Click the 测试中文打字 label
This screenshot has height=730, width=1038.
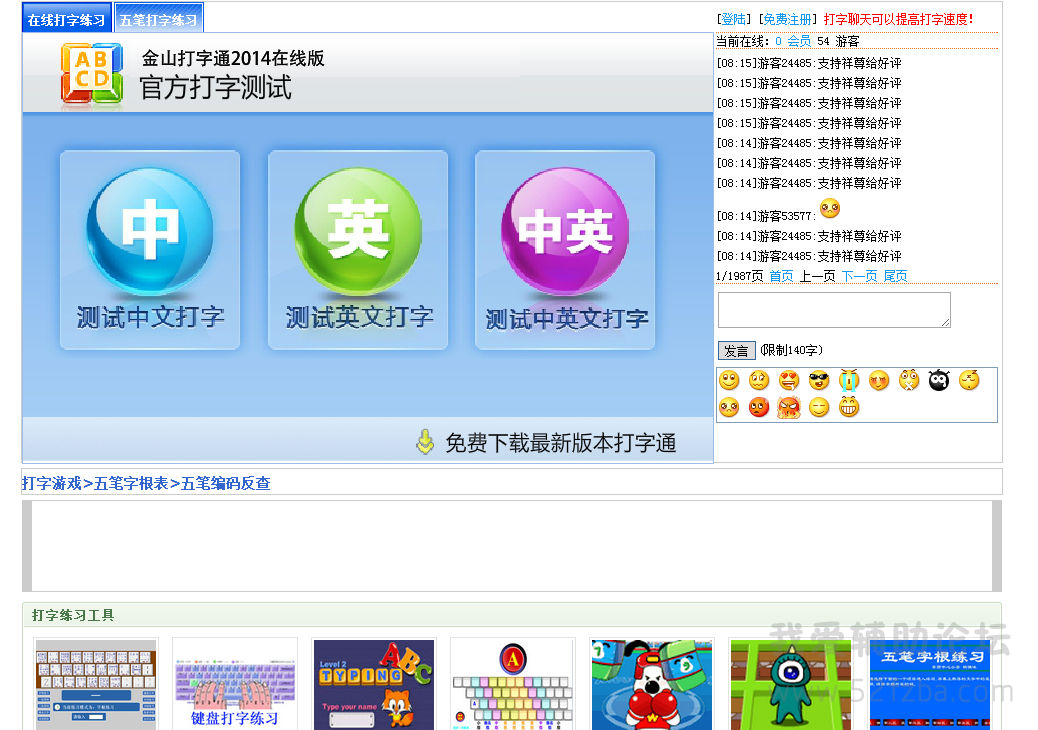tap(150, 317)
